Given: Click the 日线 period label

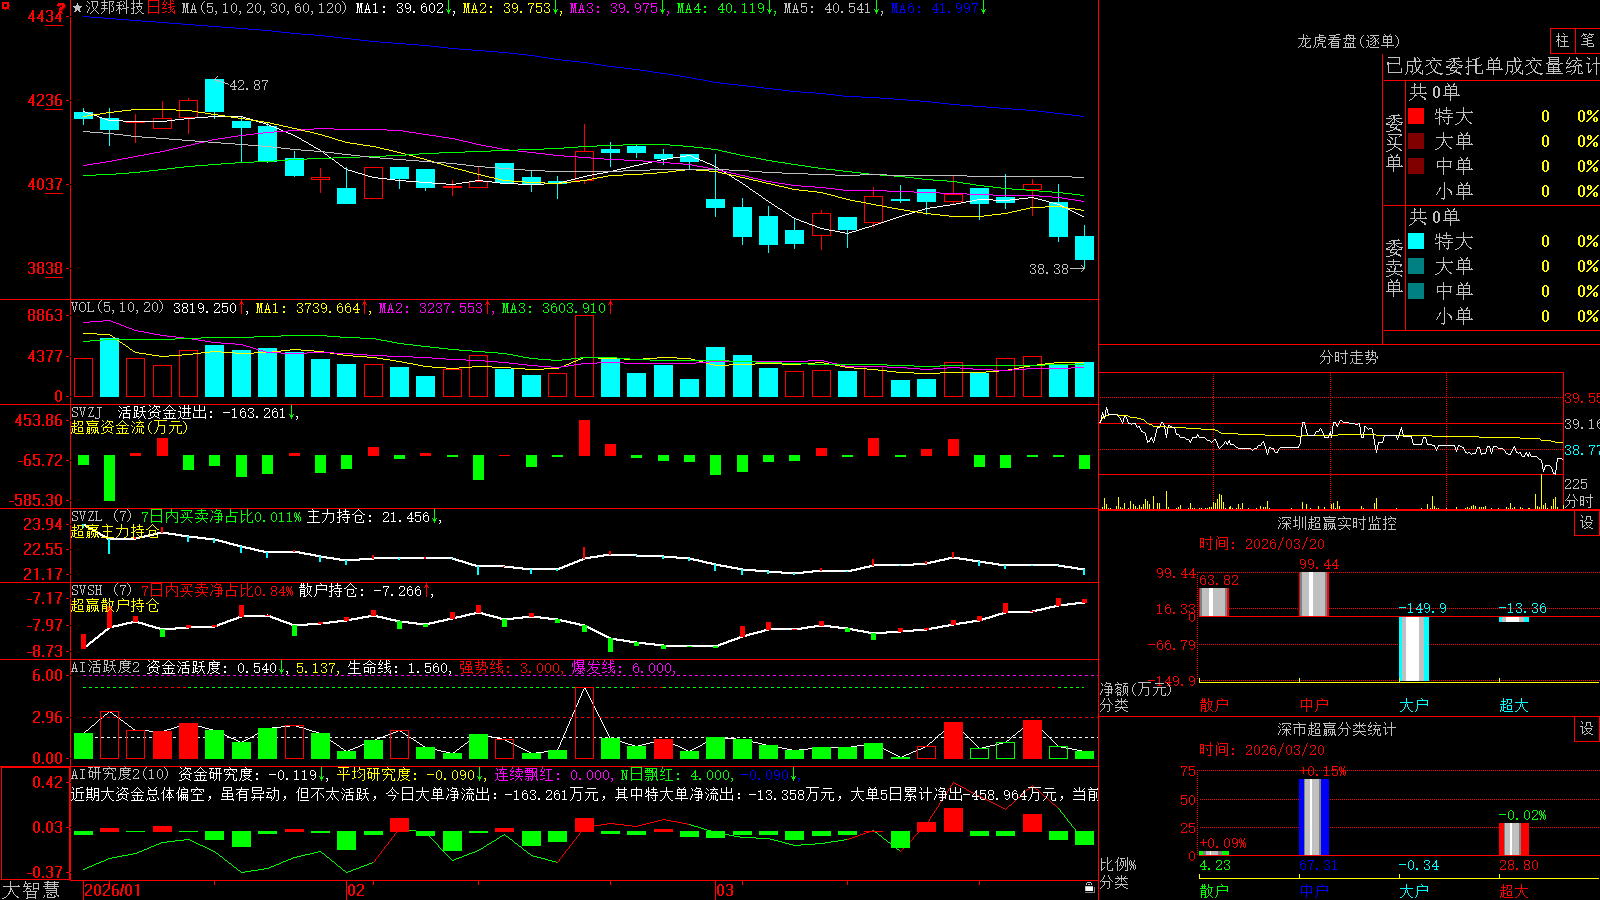Looking at the screenshot, I should [x=161, y=8].
